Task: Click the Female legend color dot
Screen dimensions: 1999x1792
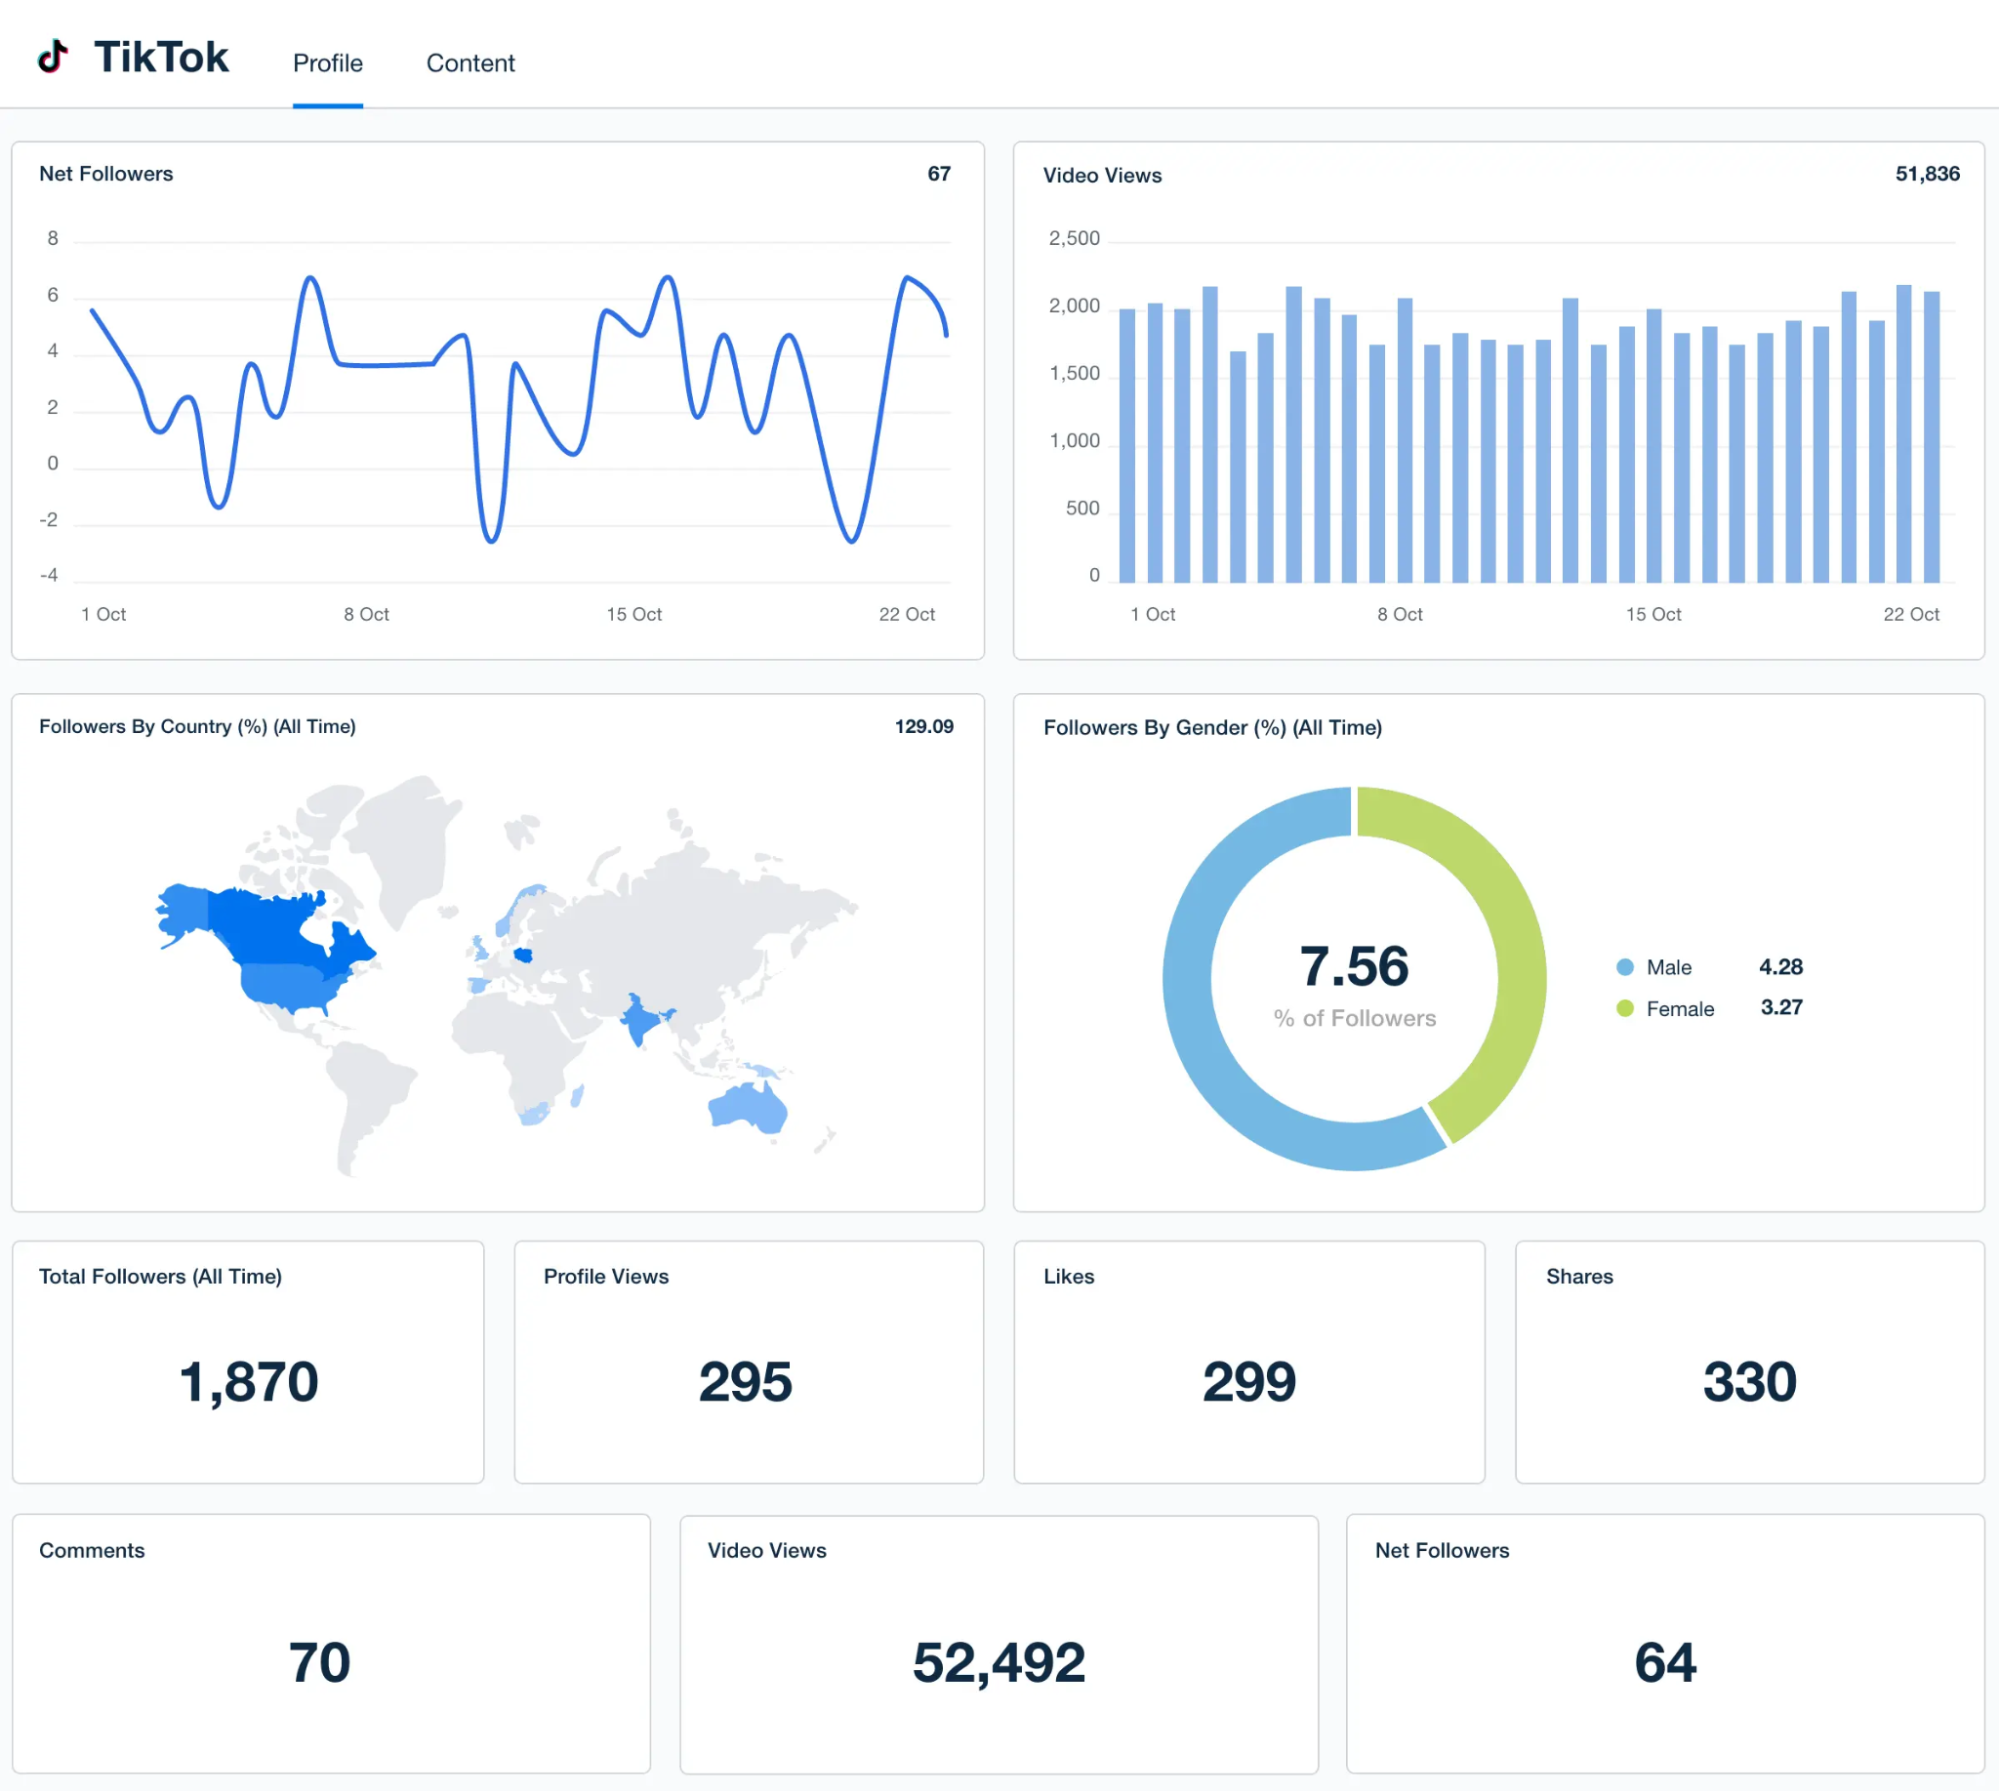Action: (1625, 1008)
